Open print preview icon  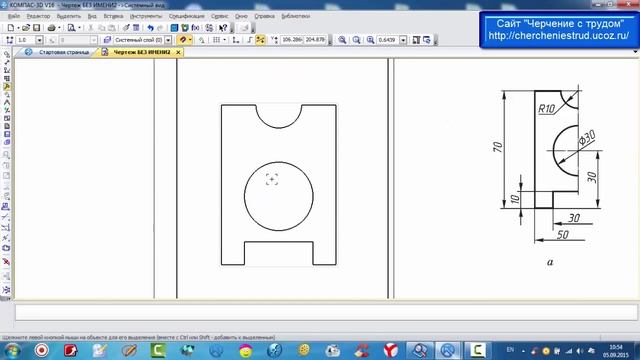click(71, 28)
